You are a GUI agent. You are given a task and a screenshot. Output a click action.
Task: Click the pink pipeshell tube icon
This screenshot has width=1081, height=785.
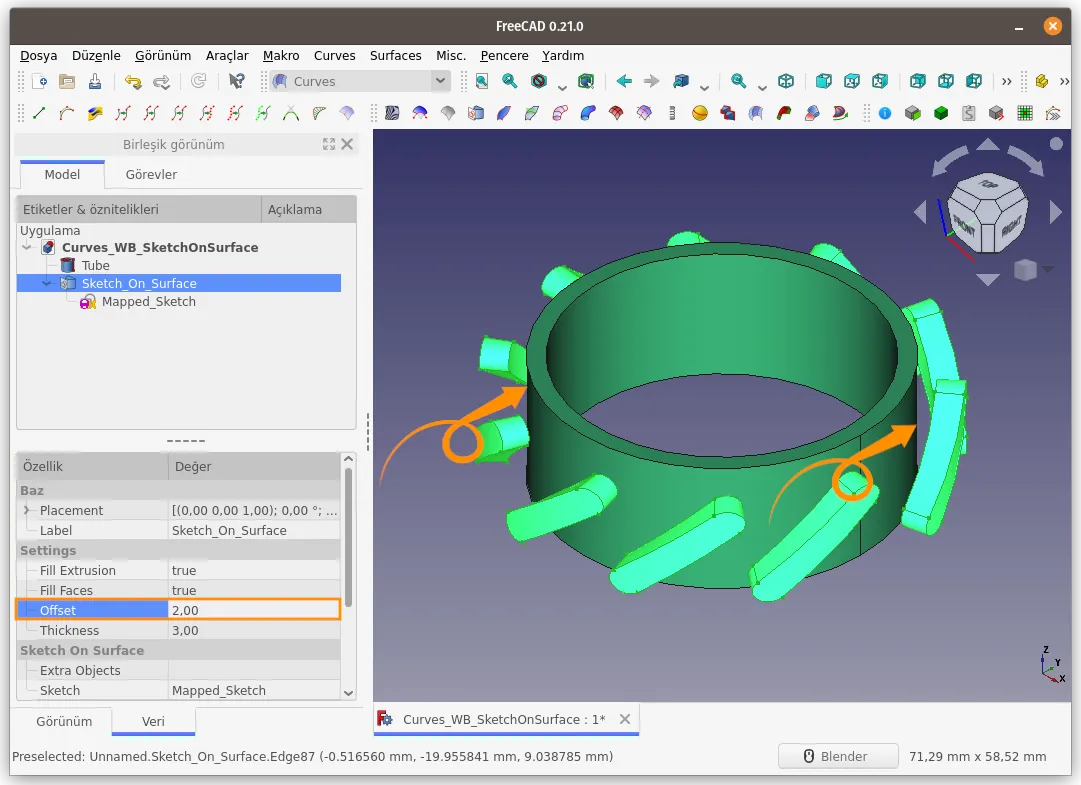[x=560, y=113]
